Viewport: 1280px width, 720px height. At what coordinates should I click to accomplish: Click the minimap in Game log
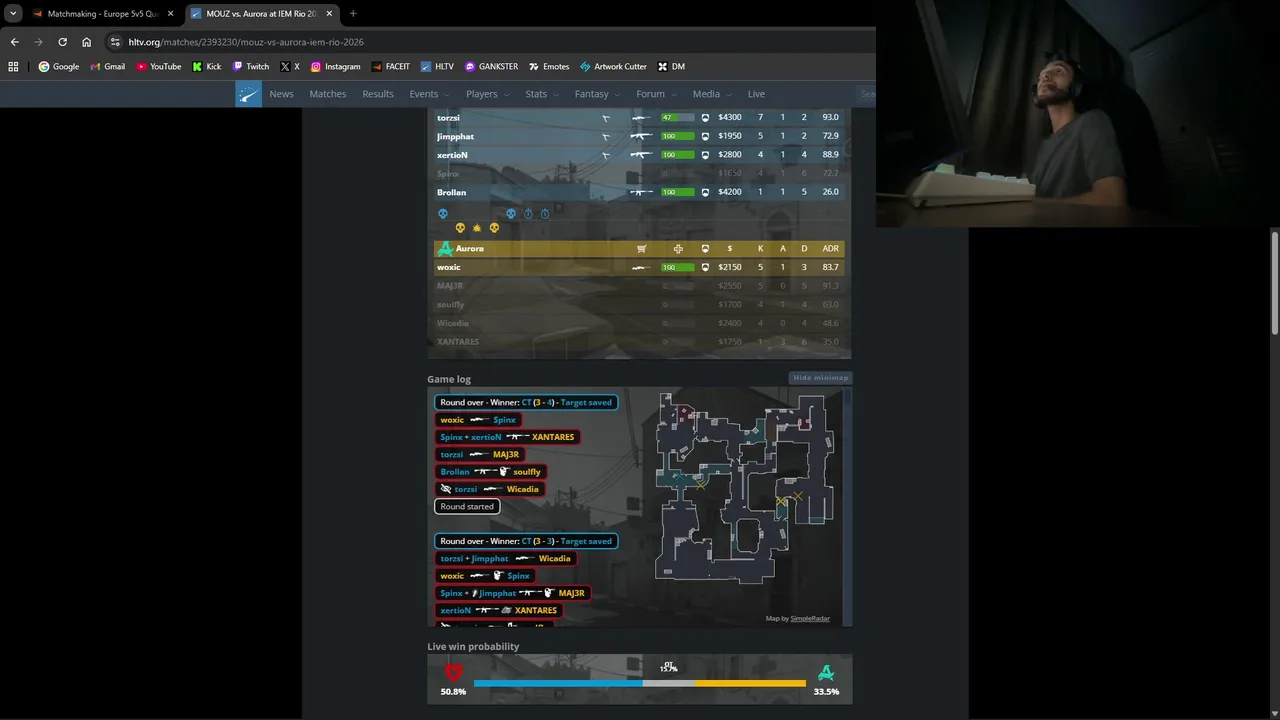(x=745, y=487)
